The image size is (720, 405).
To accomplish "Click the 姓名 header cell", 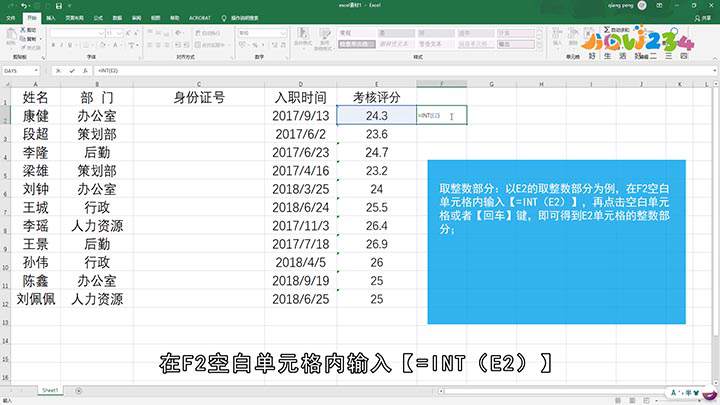I will click(x=35, y=97).
